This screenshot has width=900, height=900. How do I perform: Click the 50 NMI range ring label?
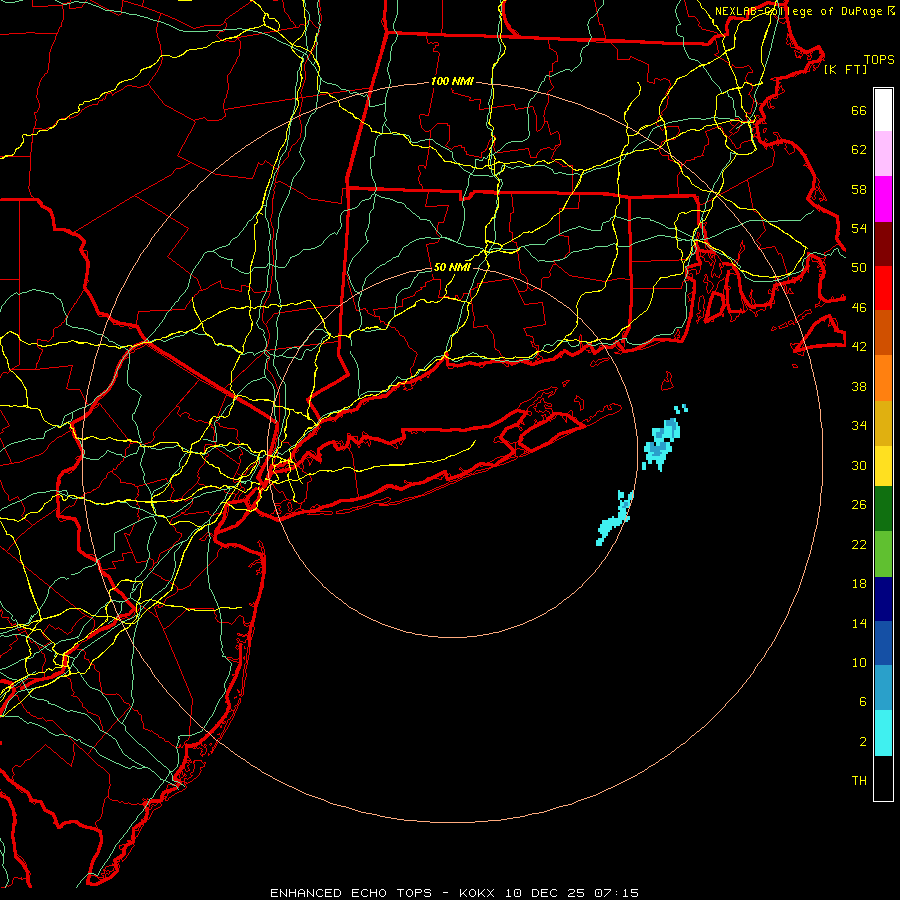pyautogui.click(x=452, y=267)
